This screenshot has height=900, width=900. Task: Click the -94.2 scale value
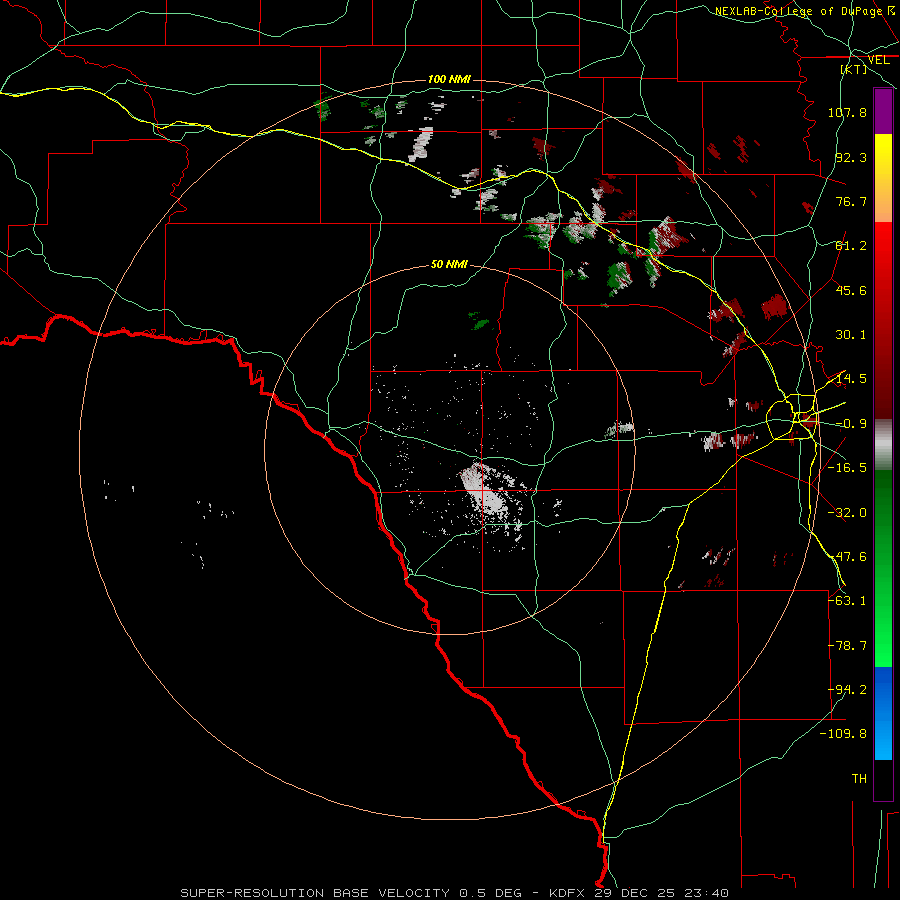tap(847, 690)
